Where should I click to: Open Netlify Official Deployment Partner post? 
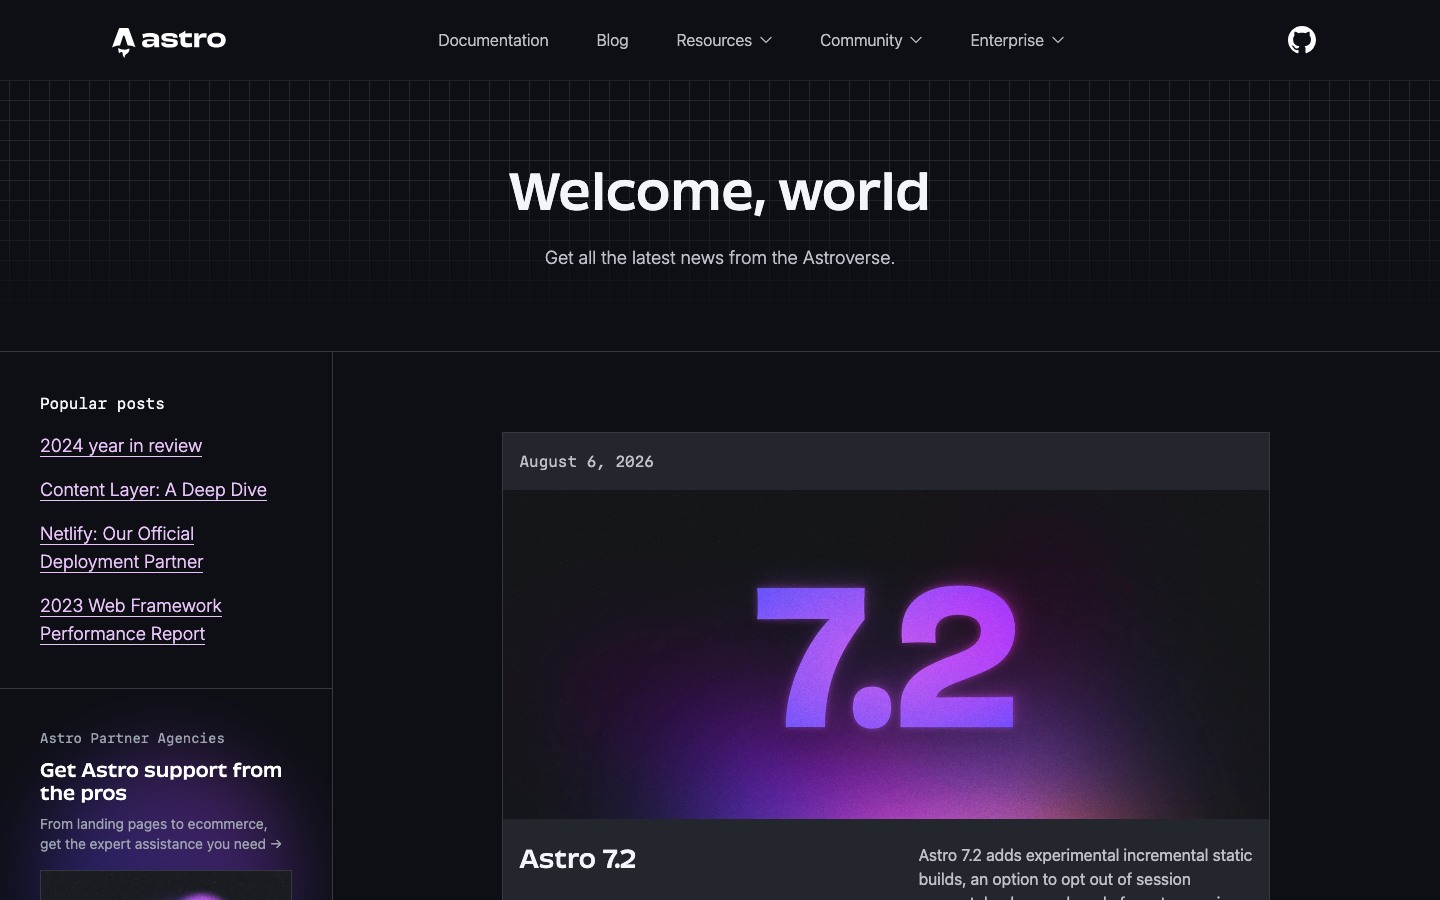[121, 548]
